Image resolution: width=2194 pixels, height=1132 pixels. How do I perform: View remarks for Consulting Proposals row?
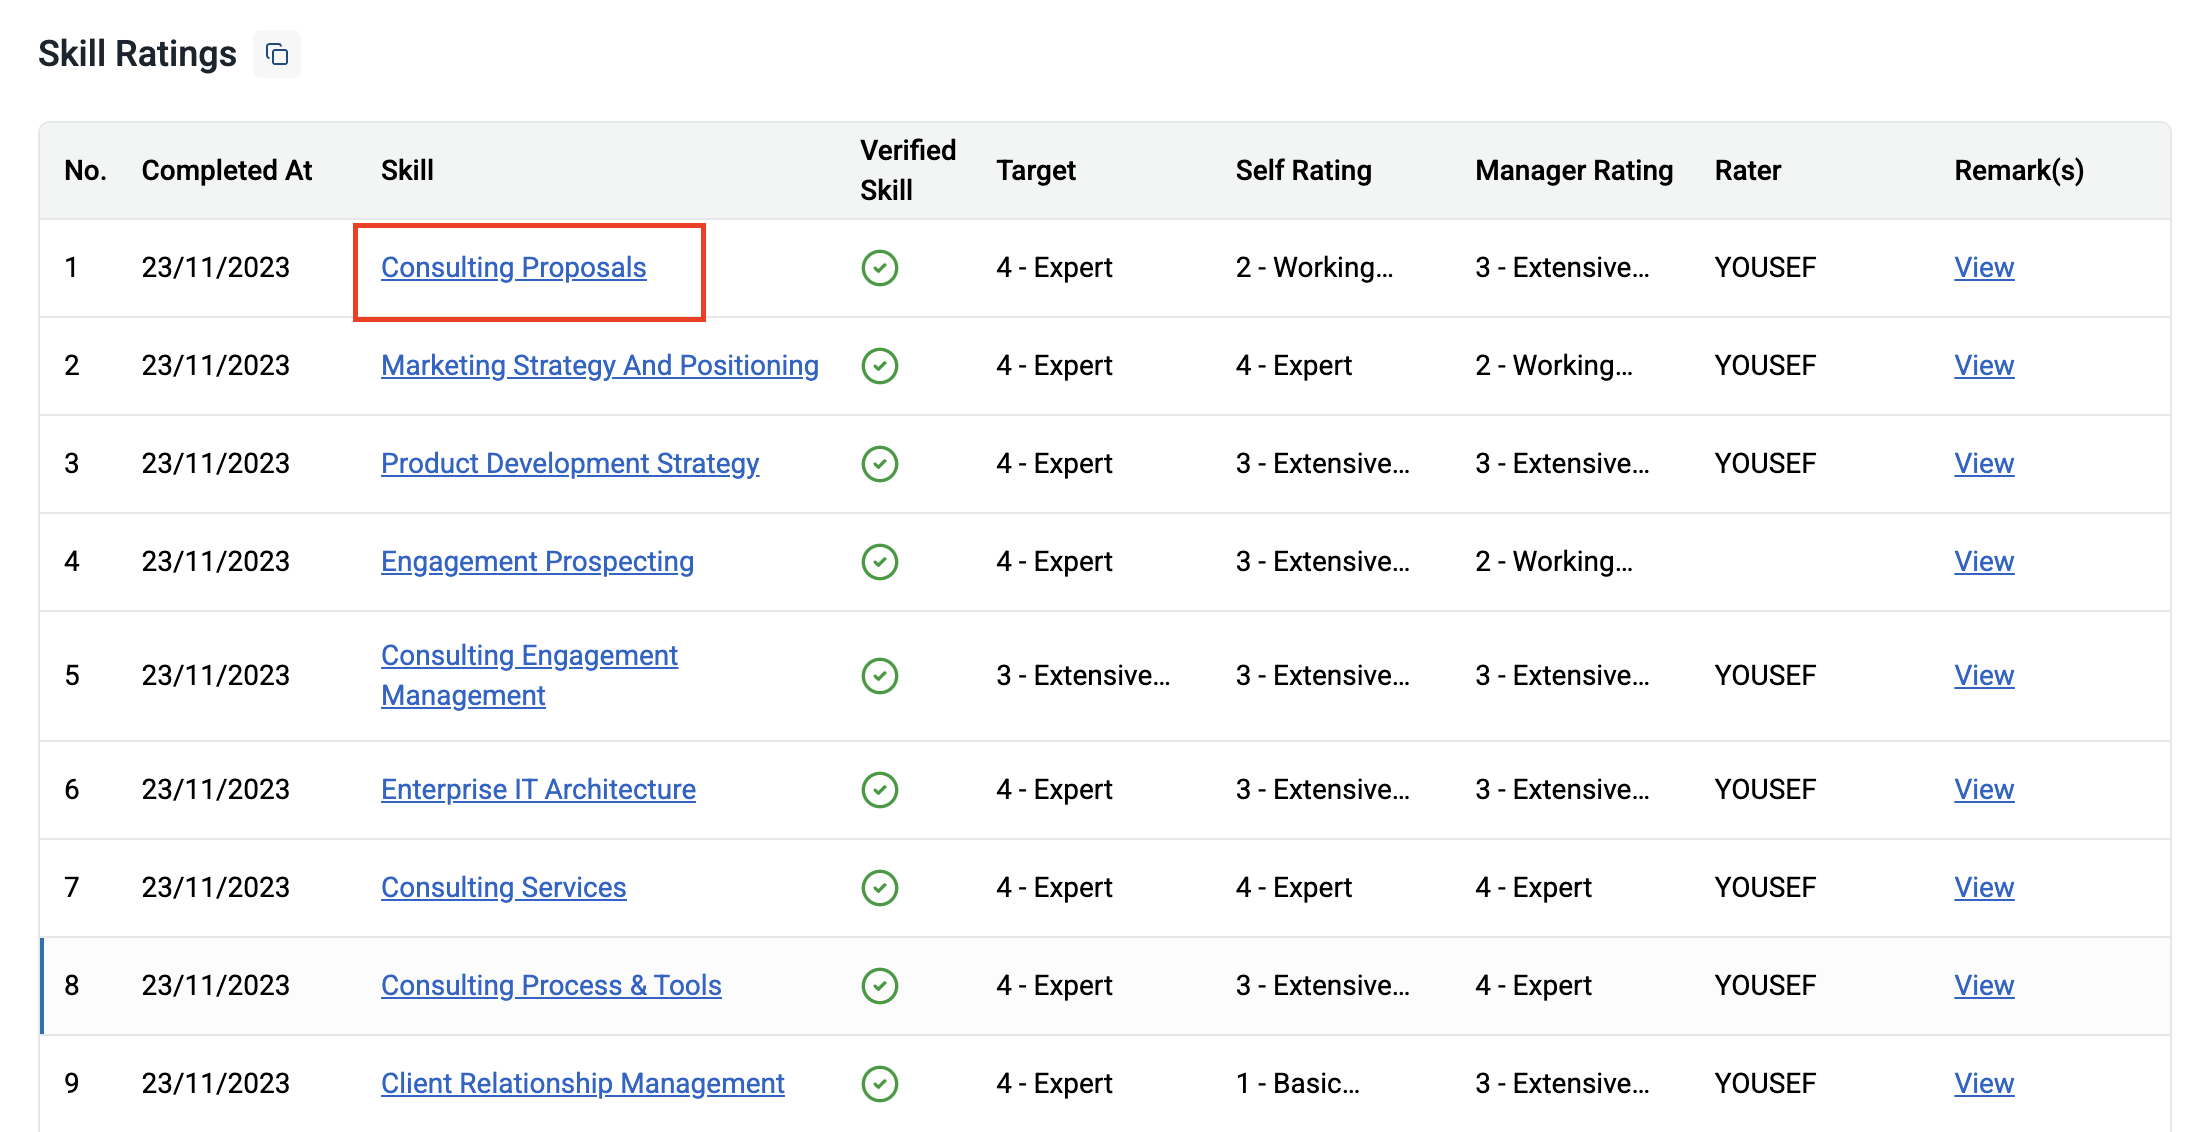(x=1983, y=268)
